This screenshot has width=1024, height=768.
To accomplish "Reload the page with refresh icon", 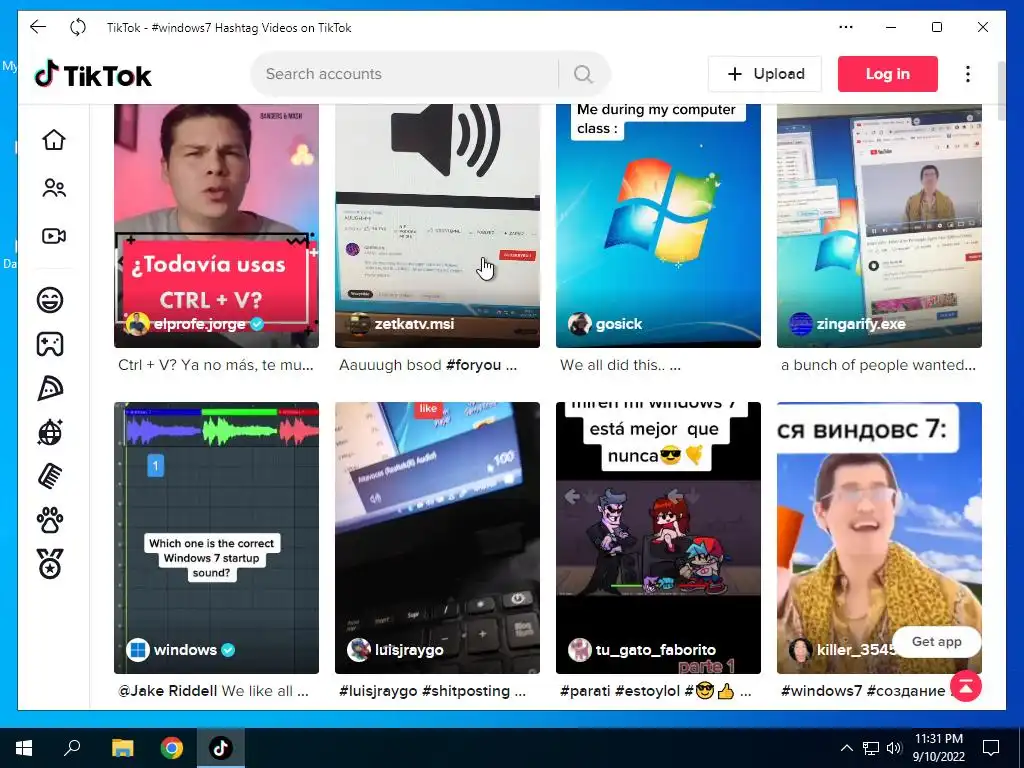I will coord(78,27).
